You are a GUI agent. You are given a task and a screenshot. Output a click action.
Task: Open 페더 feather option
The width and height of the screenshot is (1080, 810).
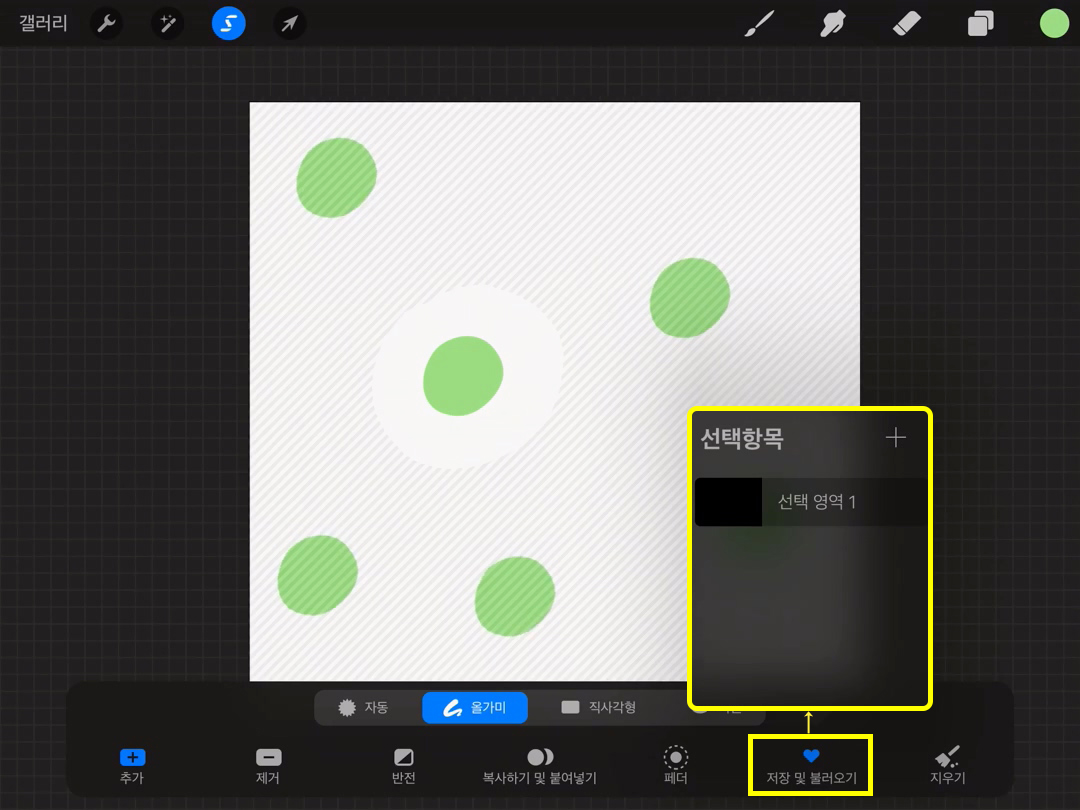point(676,765)
